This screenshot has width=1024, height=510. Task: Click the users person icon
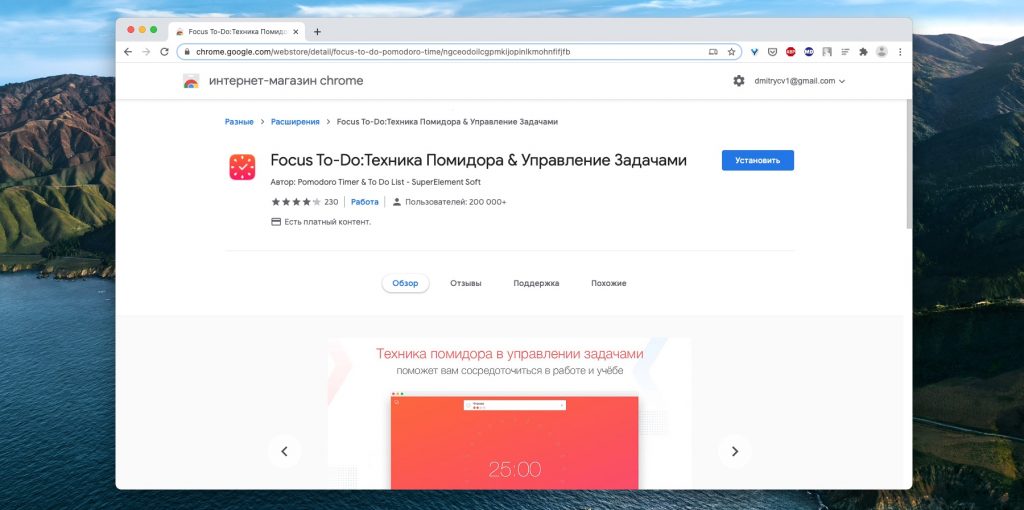click(x=396, y=202)
